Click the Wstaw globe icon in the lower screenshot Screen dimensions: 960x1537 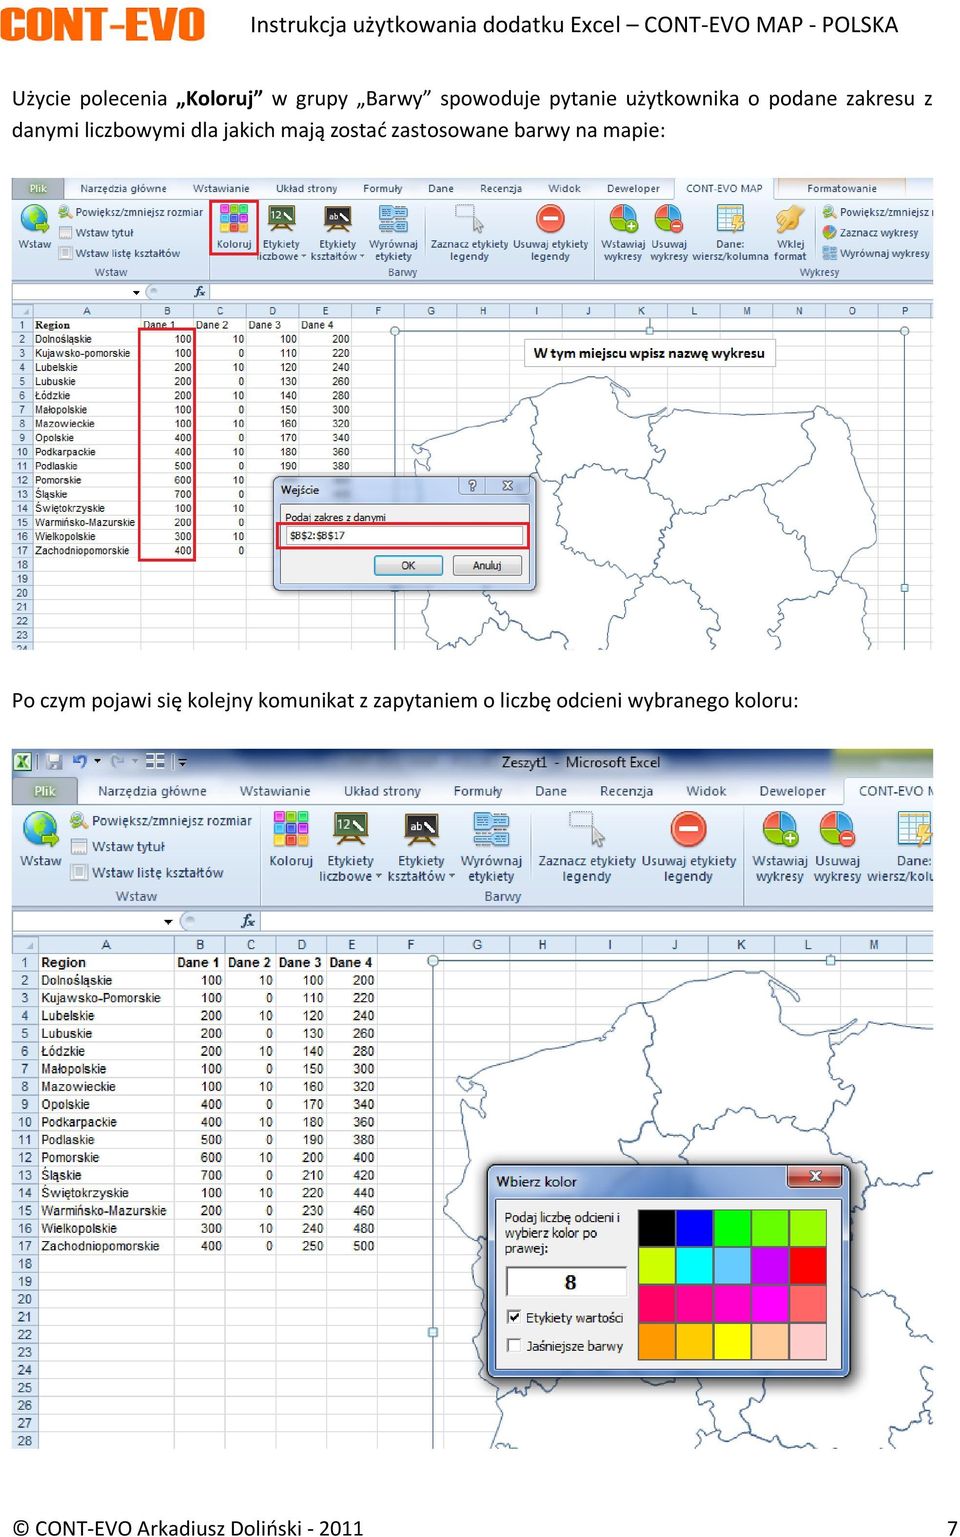click(41, 829)
